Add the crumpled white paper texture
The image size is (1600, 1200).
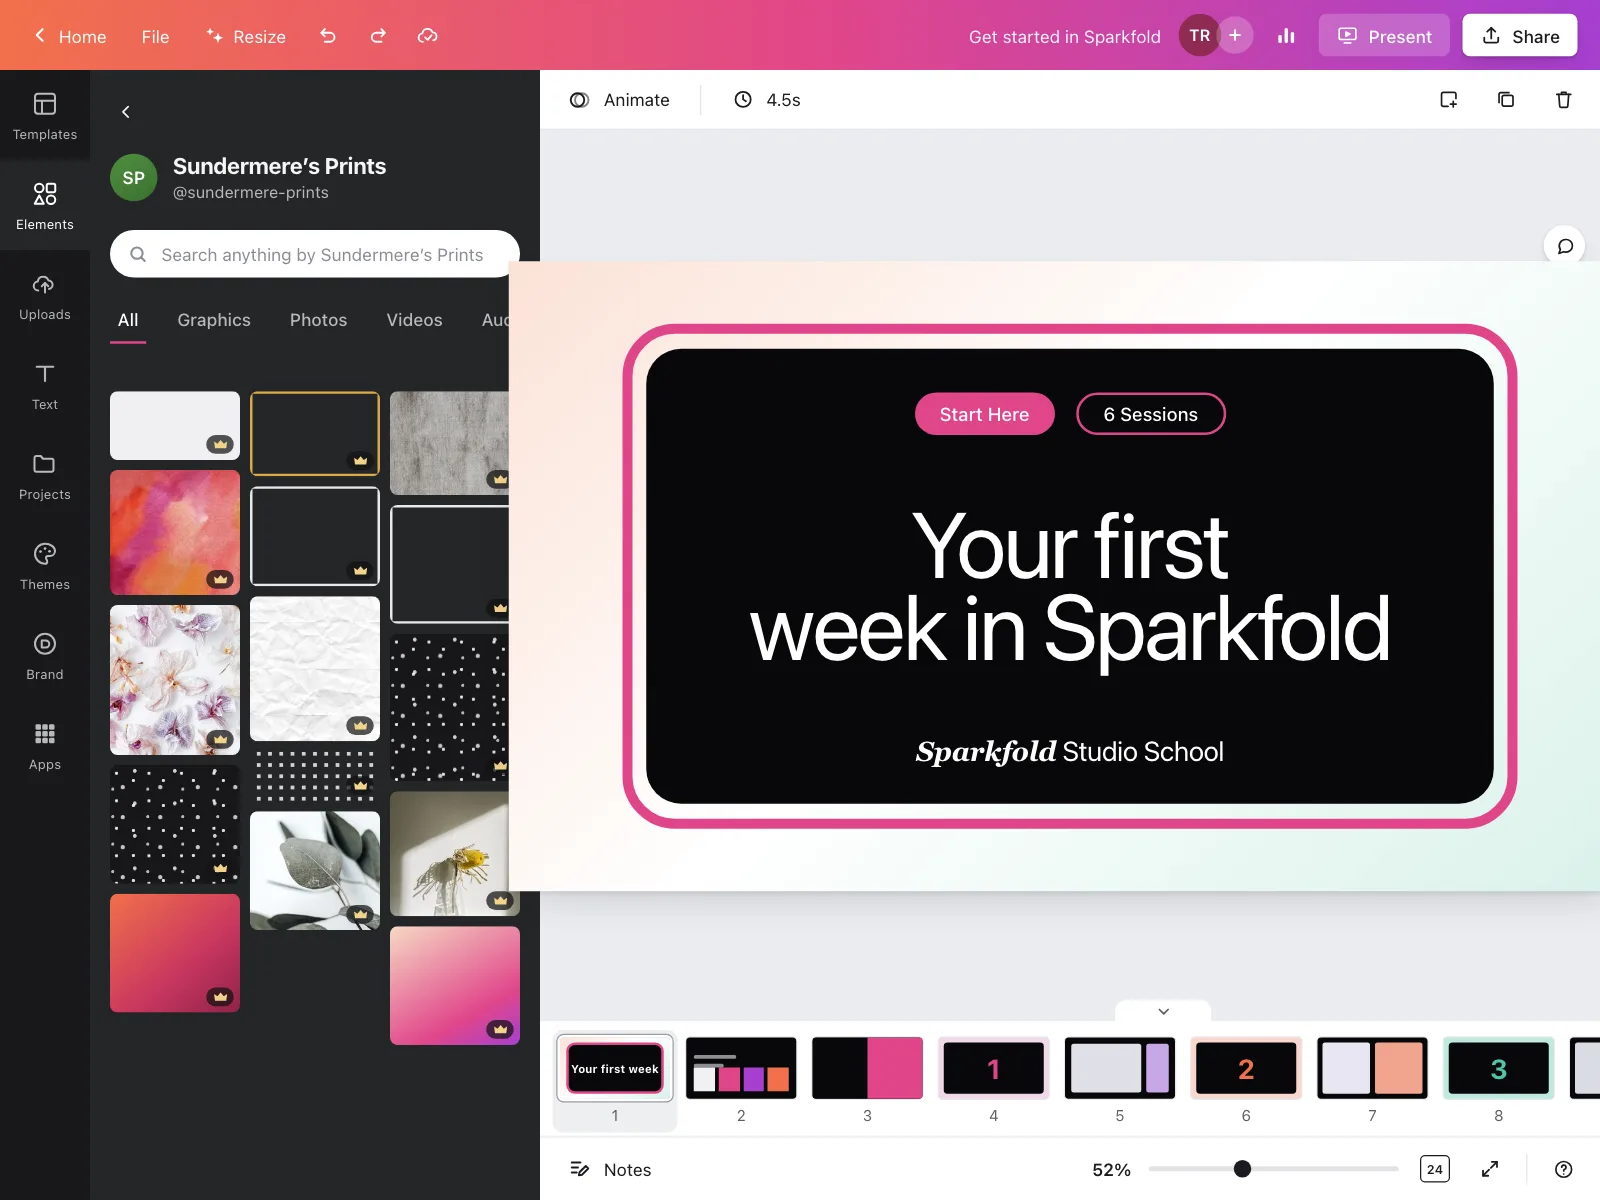pyautogui.click(x=315, y=669)
